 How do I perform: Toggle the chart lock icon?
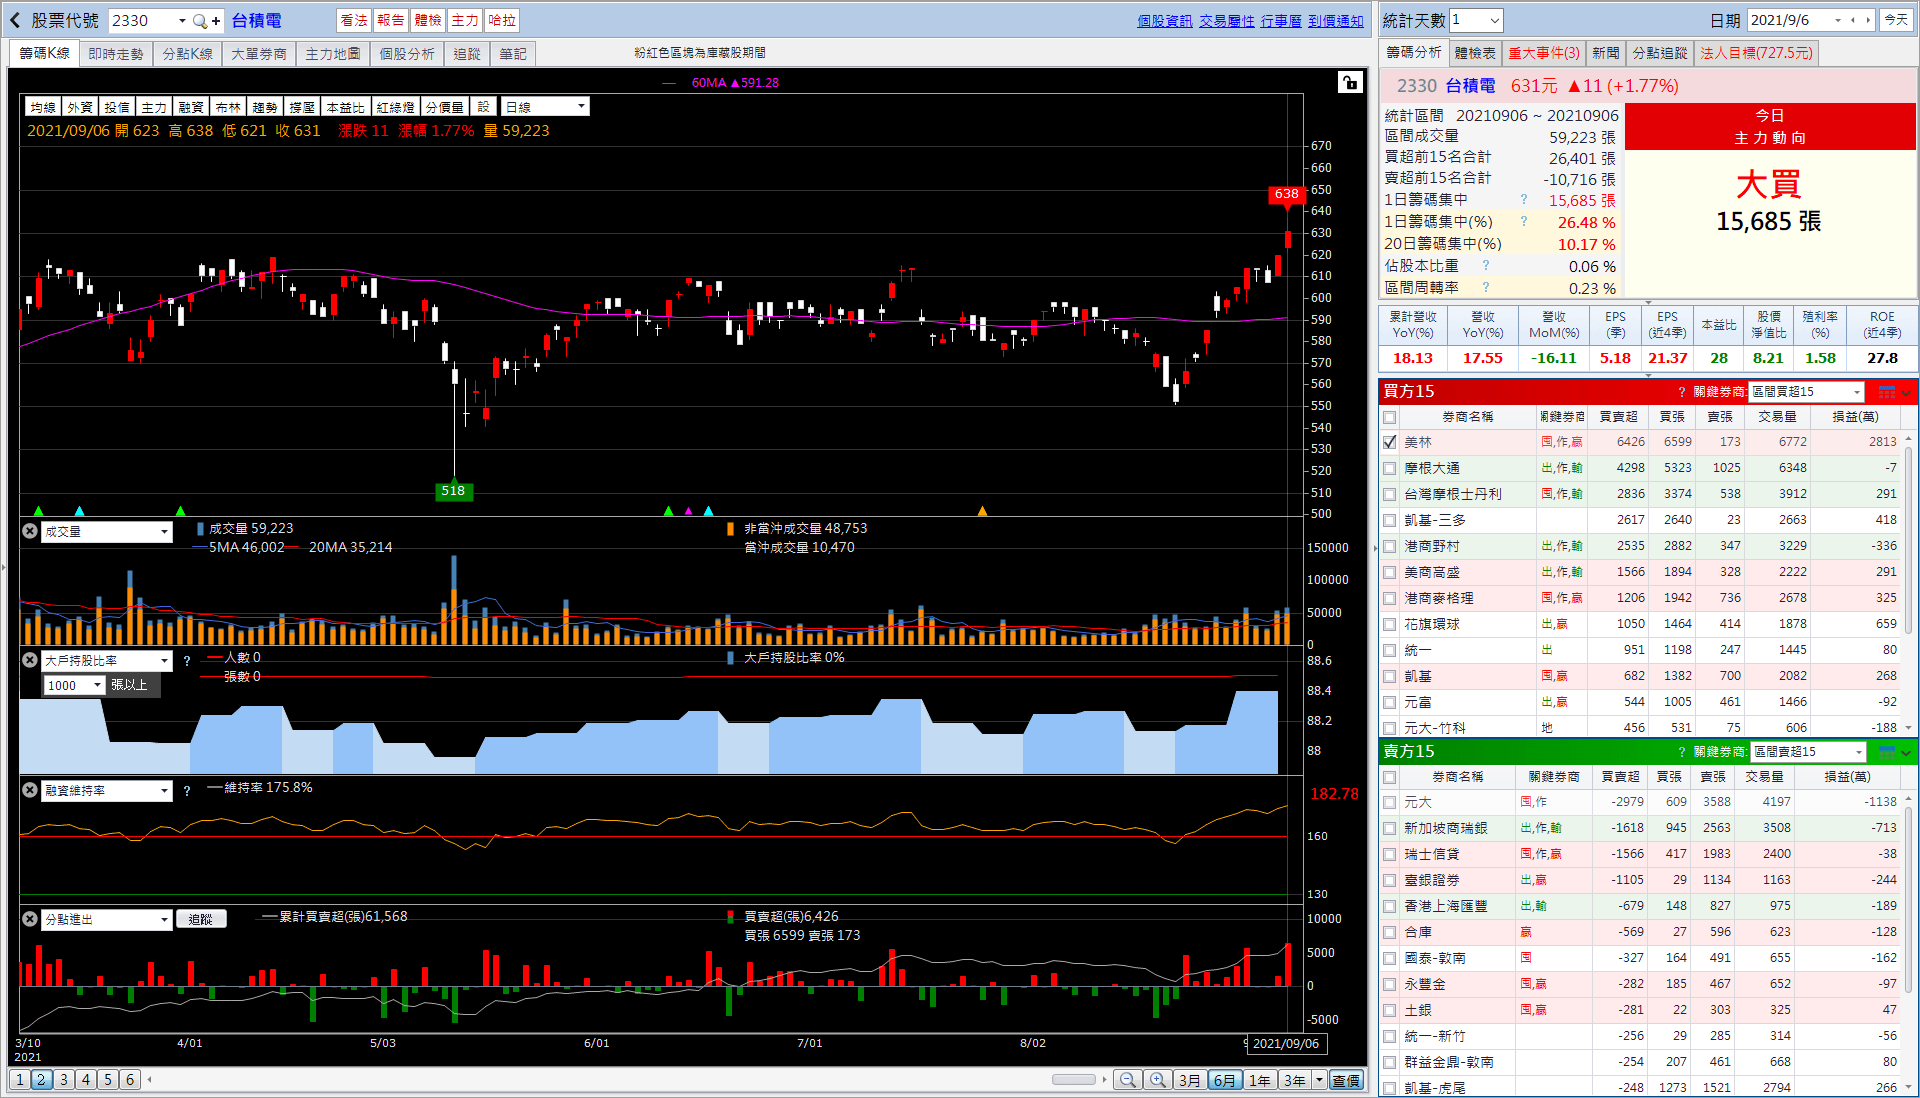pyautogui.click(x=1350, y=83)
